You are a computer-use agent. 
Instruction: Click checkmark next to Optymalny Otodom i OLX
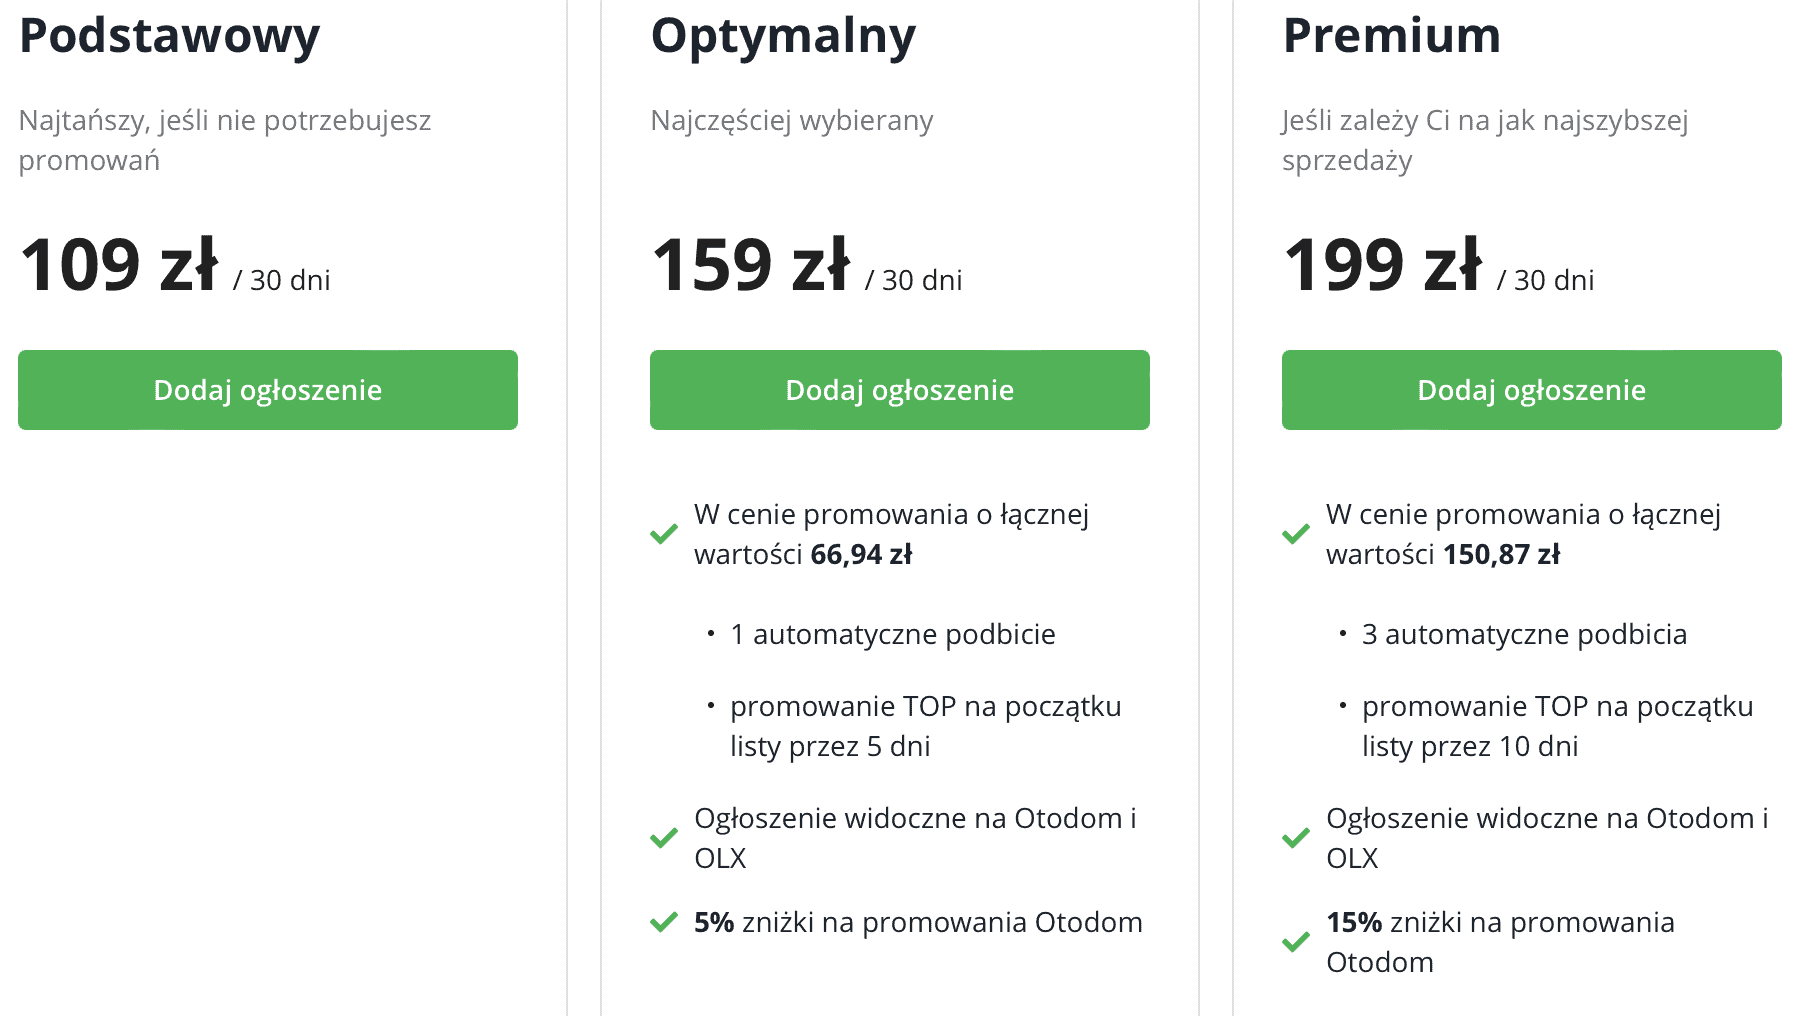[664, 838]
